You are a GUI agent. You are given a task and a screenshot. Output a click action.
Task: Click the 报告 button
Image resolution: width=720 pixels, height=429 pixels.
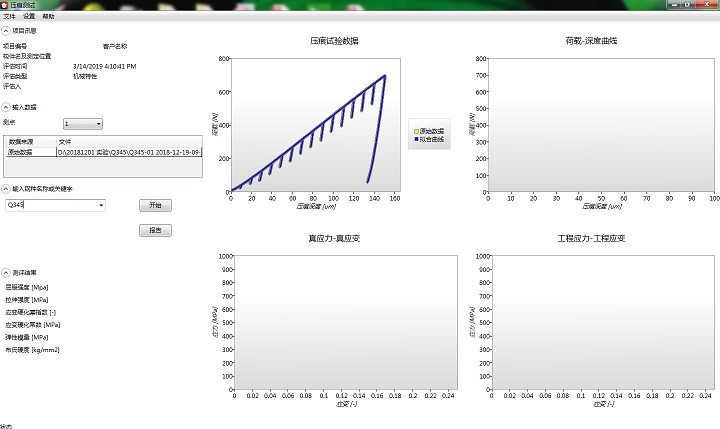(x=154, y=230)
